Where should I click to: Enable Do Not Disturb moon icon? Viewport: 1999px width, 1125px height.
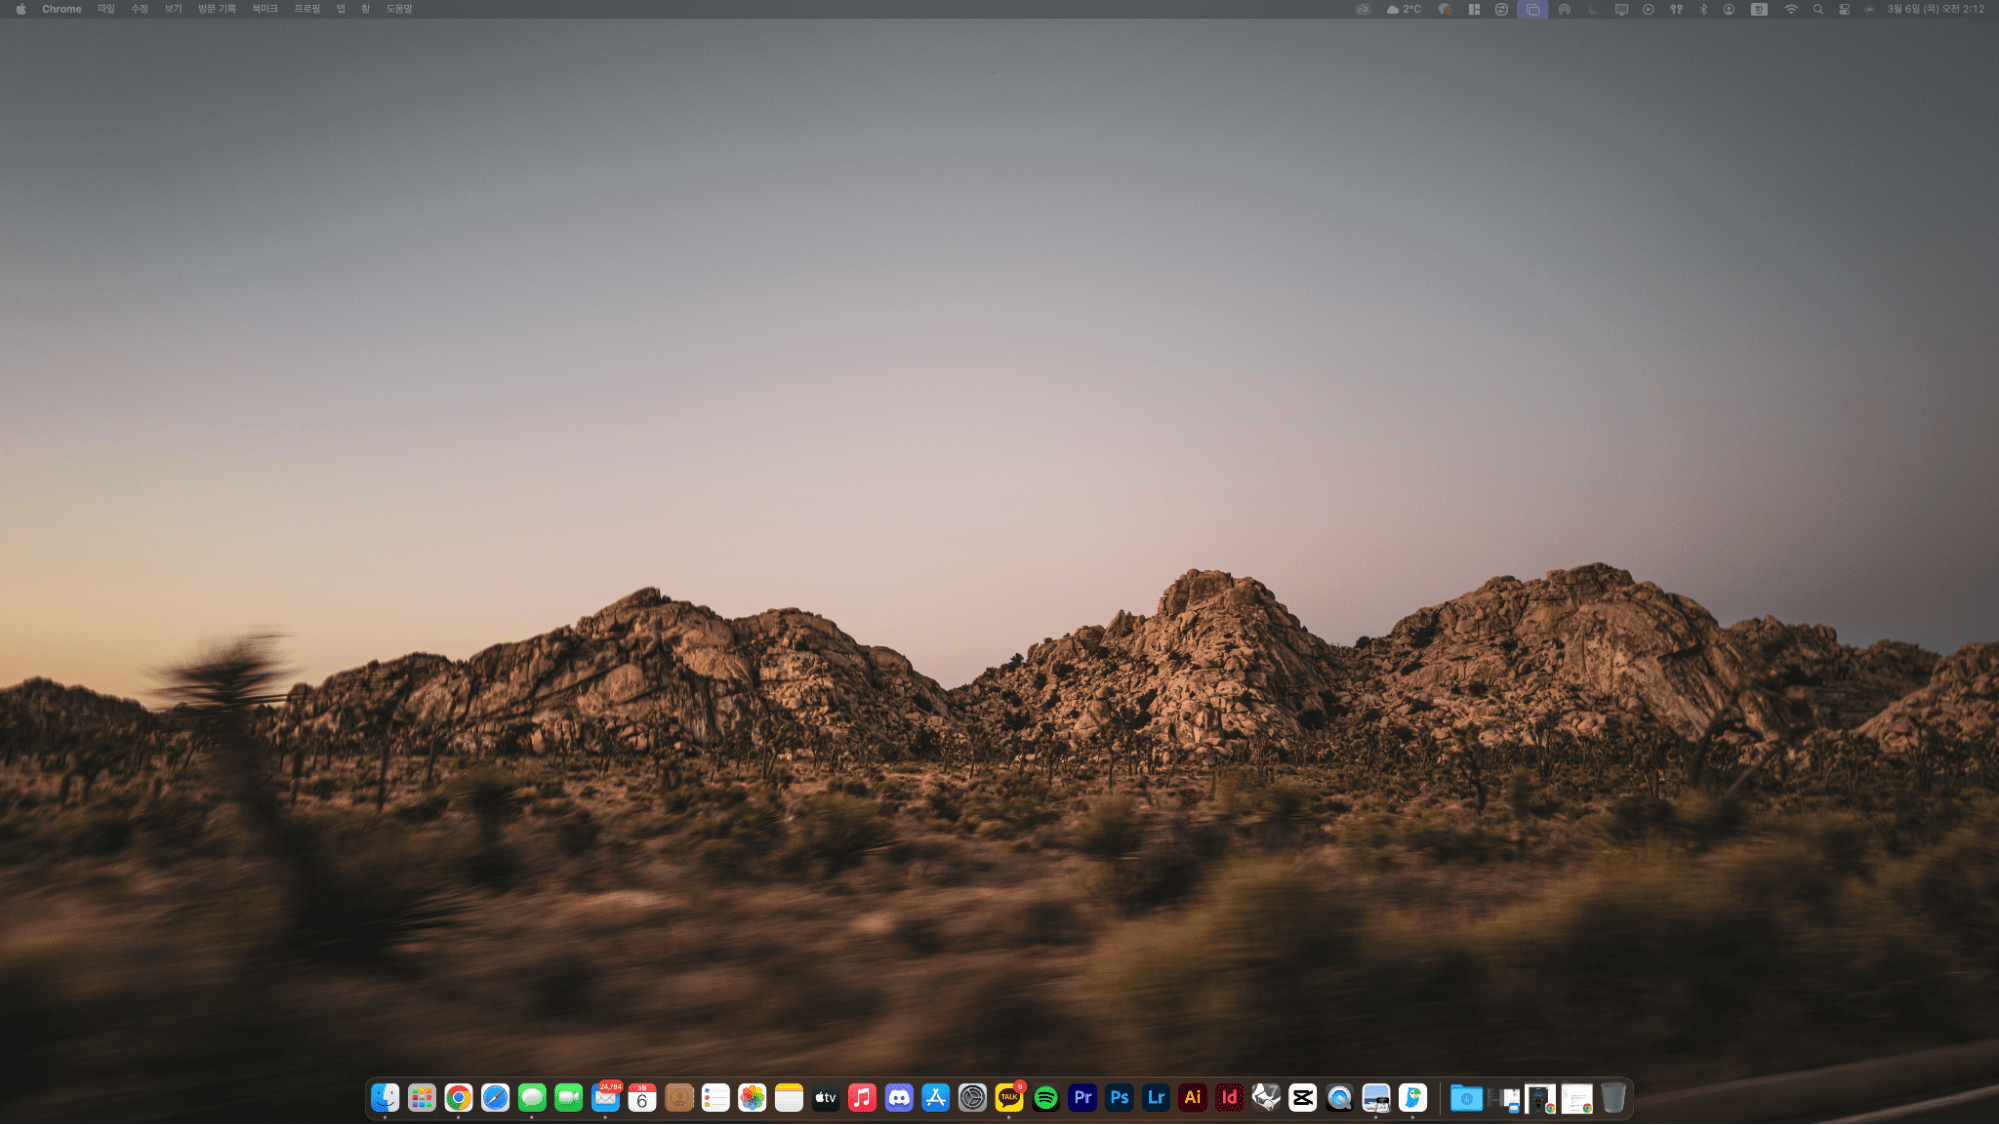tap(1592, 9)
